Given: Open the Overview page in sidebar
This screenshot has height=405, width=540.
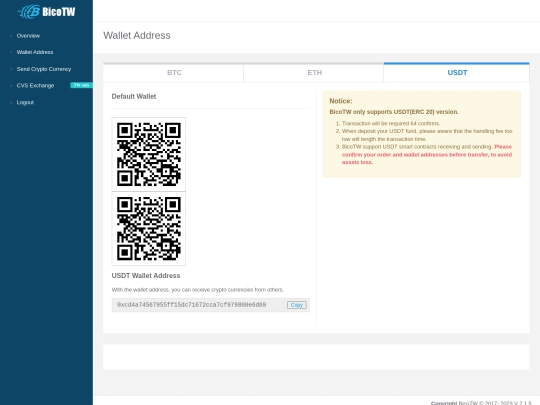Looking at the screenshot, I should 28,36.
